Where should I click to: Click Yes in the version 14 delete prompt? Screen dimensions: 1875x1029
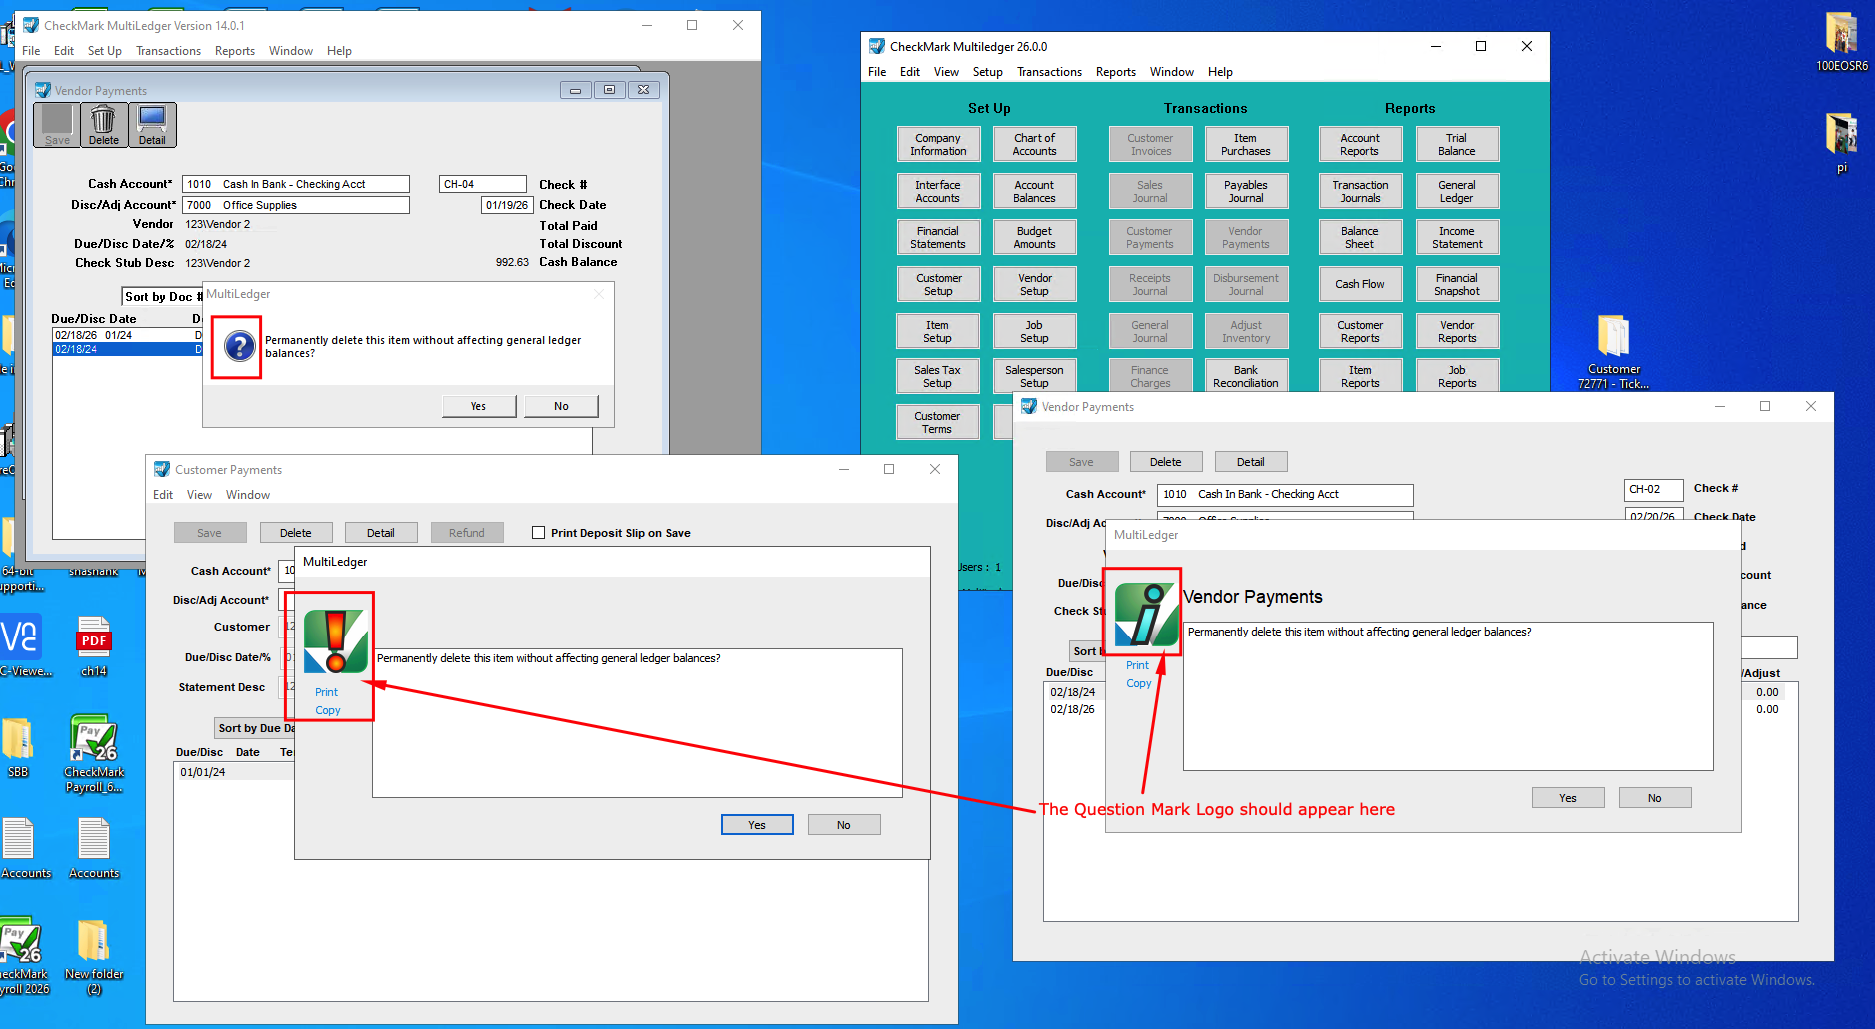tap(479, 406)
